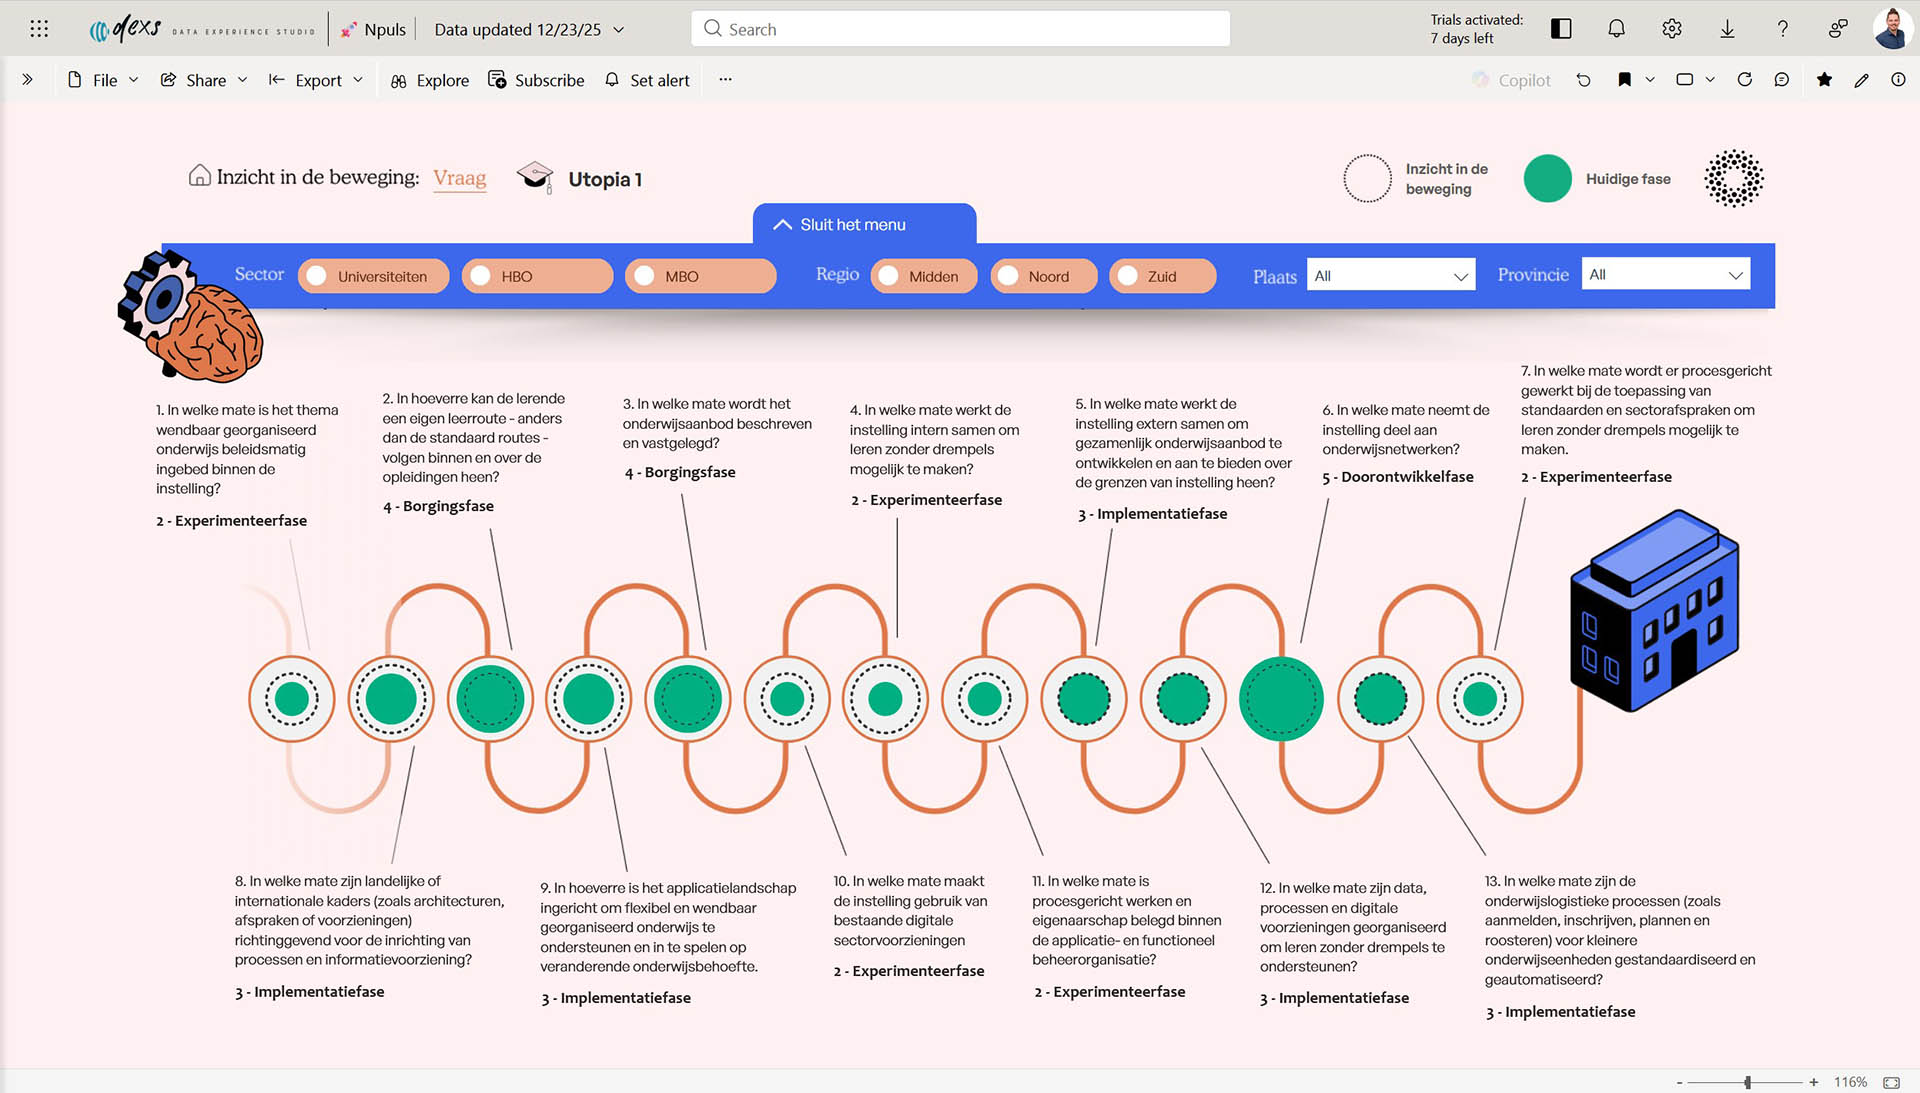Open the app launcher grid icon
The width and height of the screenshot is (1920, 1093).
click(39, 29)
